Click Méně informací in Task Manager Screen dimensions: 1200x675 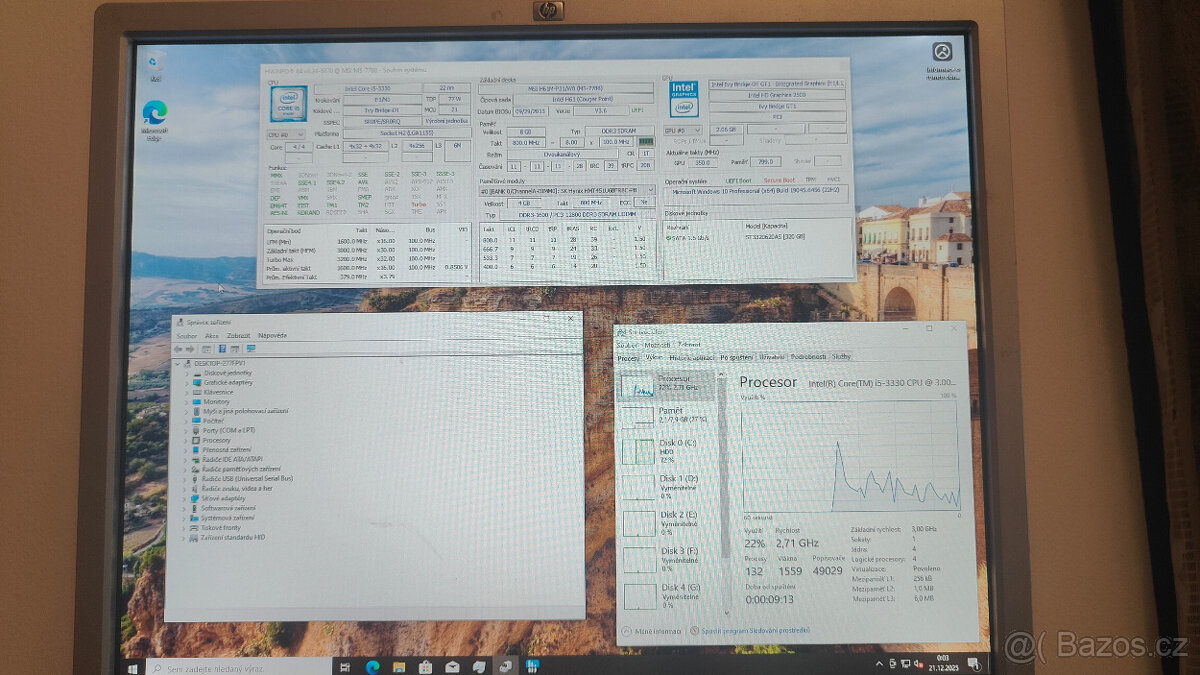coord(660,631)
